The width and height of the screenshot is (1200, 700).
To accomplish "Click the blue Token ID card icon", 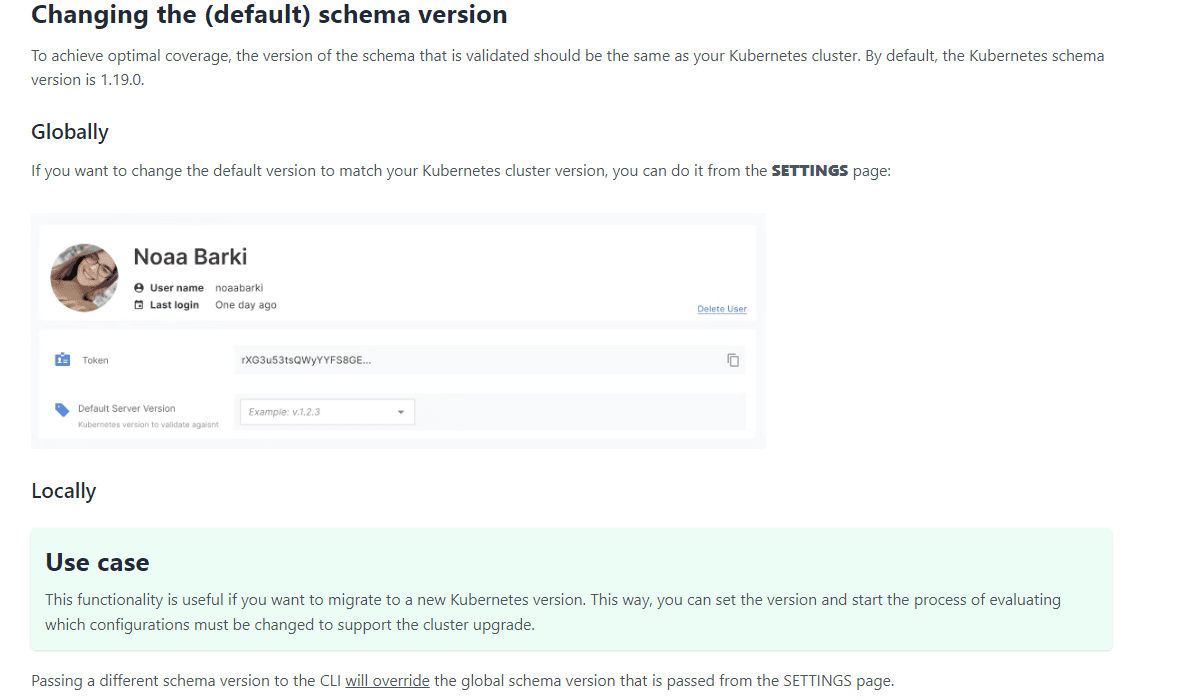I will (x=62, y=360).
